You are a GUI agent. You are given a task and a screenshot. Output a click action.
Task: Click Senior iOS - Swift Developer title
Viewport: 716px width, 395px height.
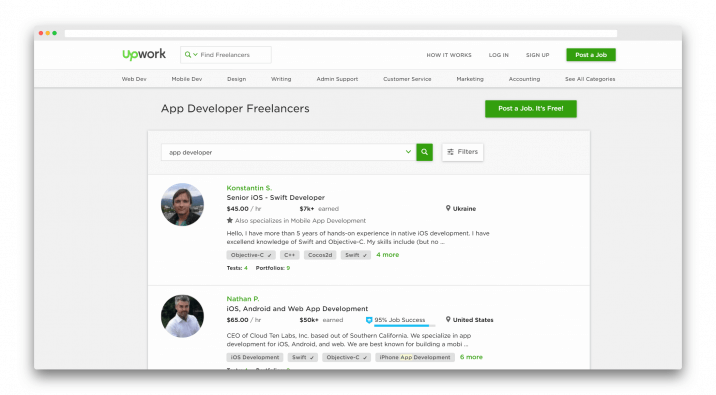[275, 198]
